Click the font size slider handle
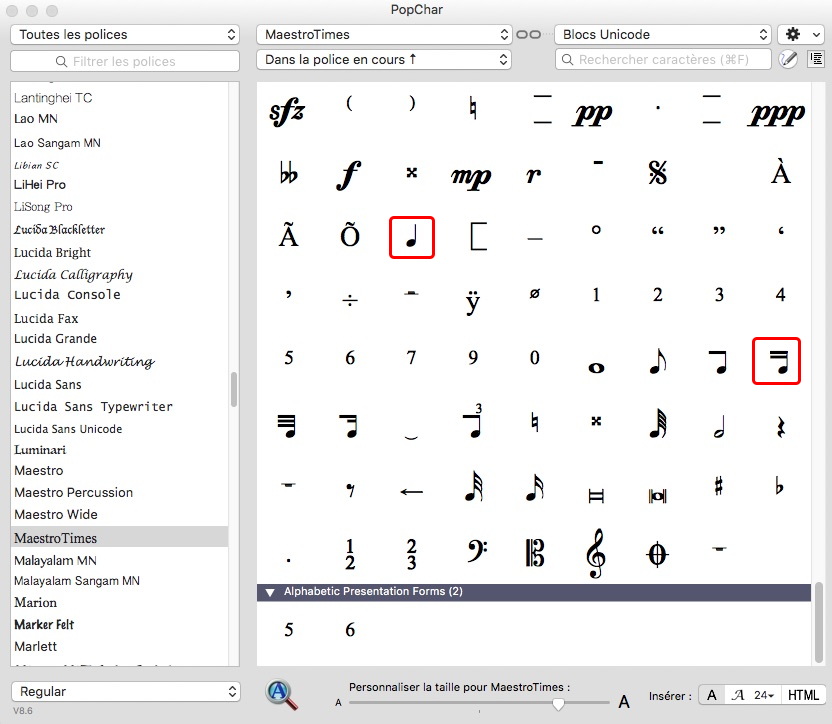 (x=558, y=703)
